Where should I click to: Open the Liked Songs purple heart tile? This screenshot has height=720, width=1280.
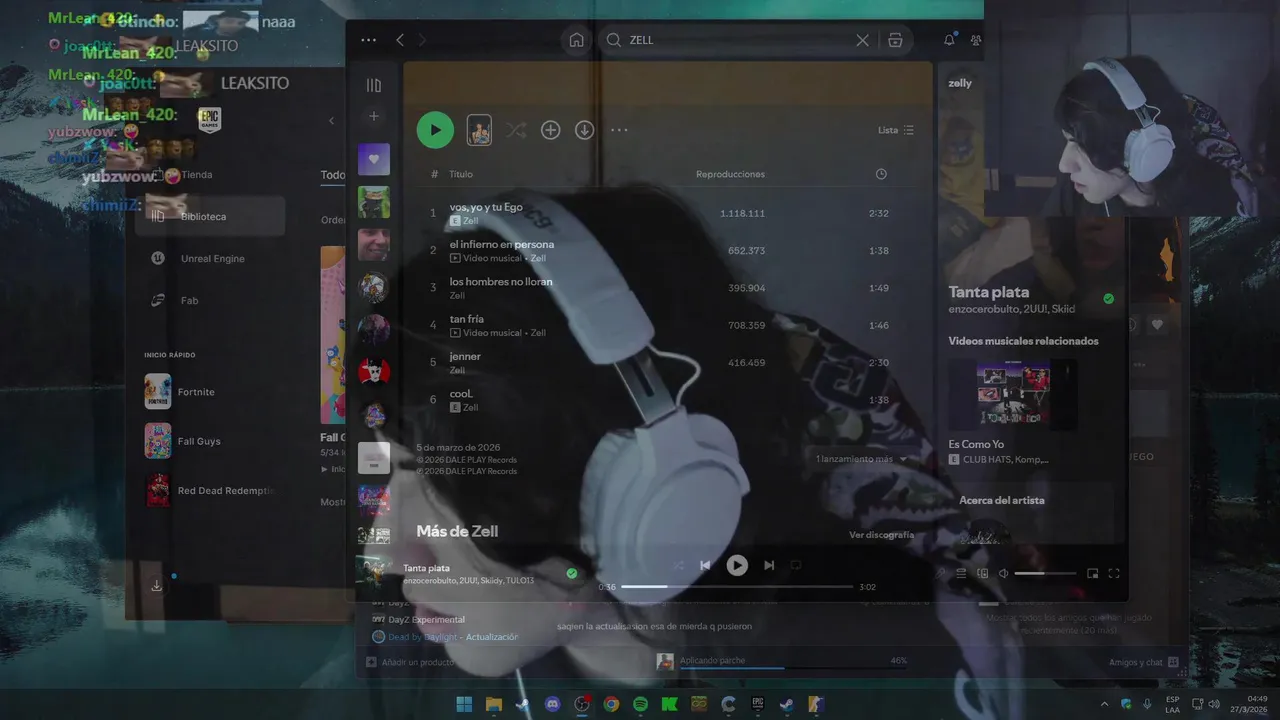pyautogui.click(x=374, y=159)
